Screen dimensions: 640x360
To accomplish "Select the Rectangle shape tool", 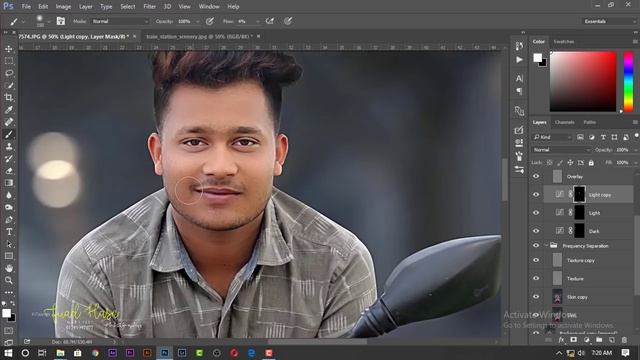I will 9,256.
